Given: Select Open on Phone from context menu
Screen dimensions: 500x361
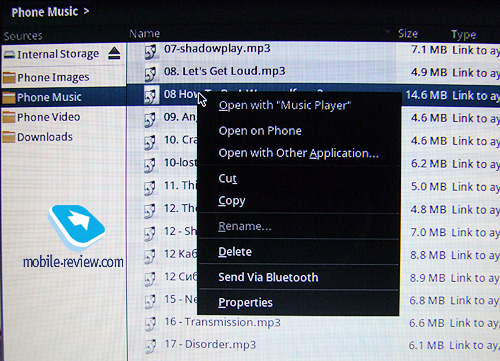Looking at the screenshot, I should (260, 131).
